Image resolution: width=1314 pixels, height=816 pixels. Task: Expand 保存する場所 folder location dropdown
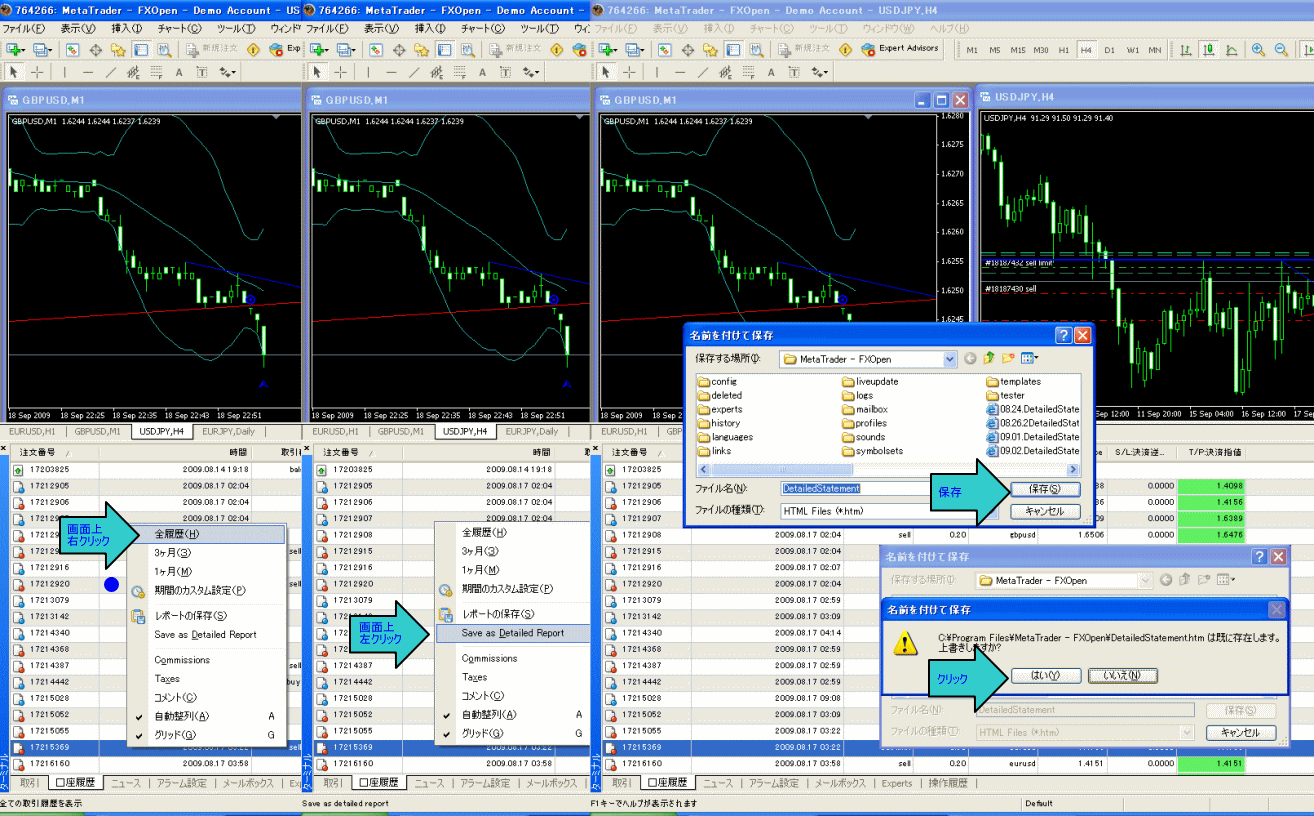(x=950, y=359)
